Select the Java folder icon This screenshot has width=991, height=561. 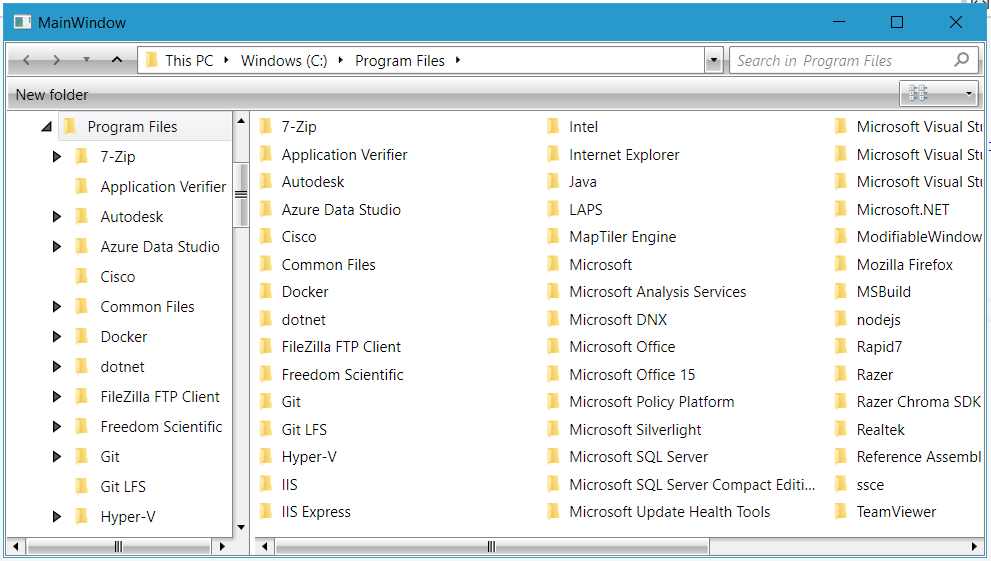pyautogui.click(x=554, y=182)
